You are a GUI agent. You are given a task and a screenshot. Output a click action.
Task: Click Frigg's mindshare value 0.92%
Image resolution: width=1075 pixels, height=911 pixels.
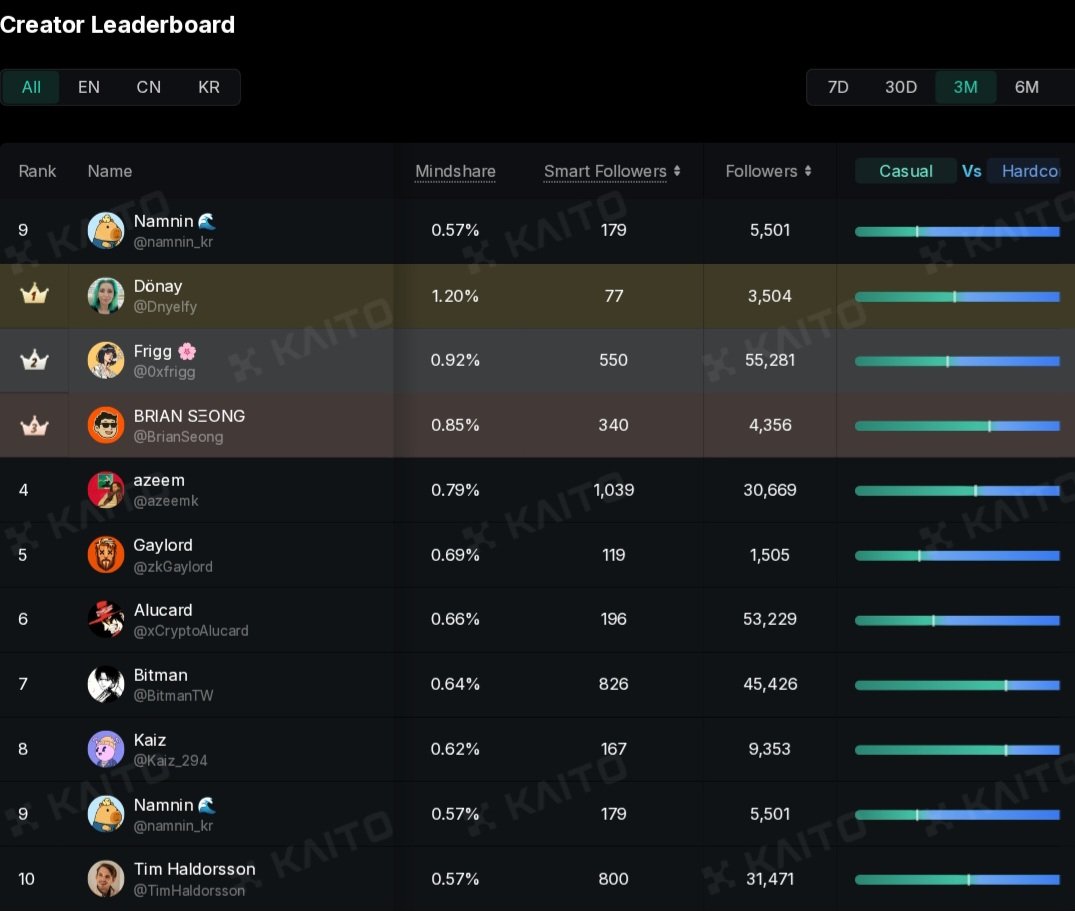455,360
